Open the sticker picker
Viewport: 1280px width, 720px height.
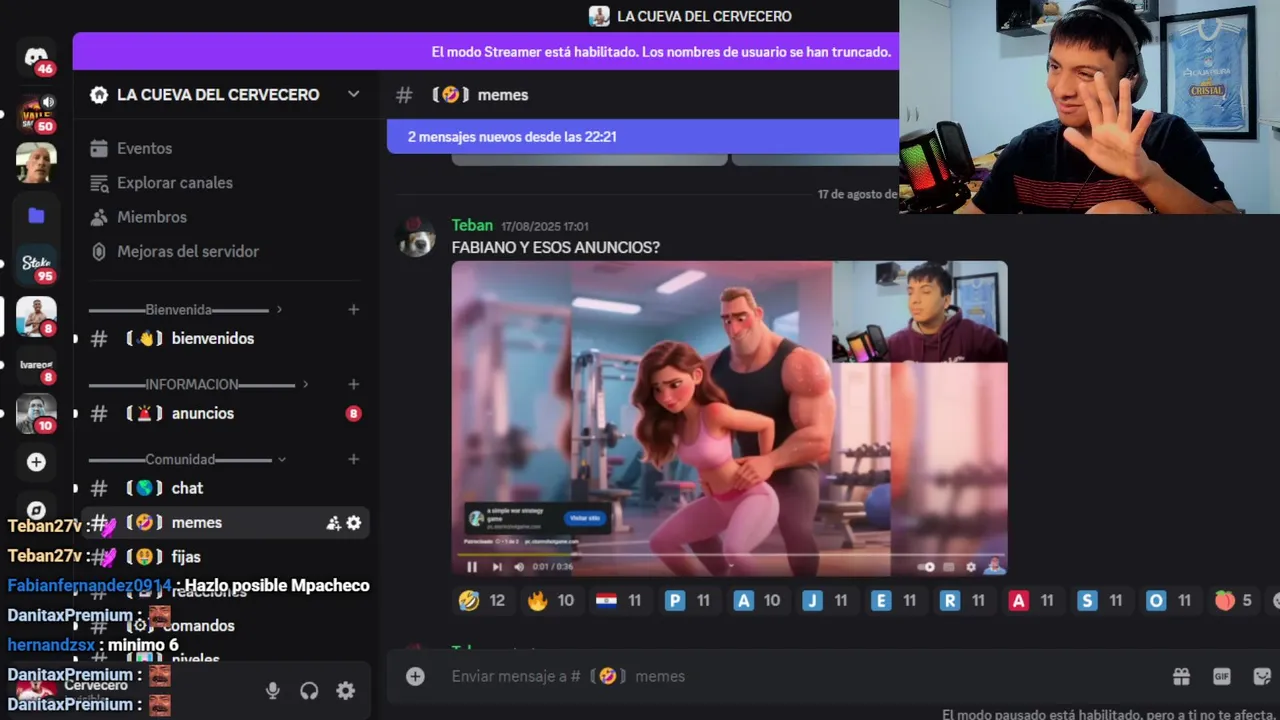pos(1261,677)
